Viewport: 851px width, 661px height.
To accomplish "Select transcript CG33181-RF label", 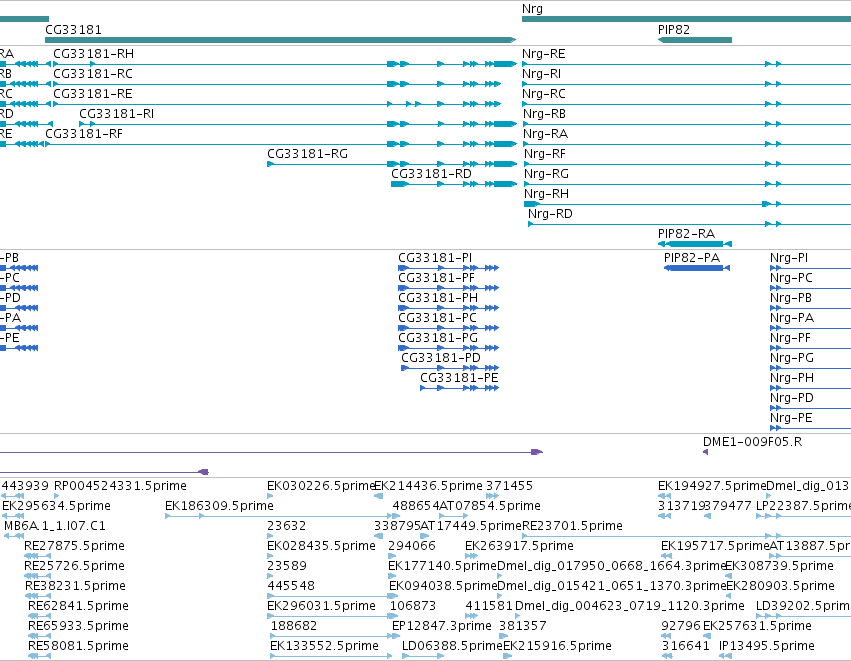I will coord(84,134).
